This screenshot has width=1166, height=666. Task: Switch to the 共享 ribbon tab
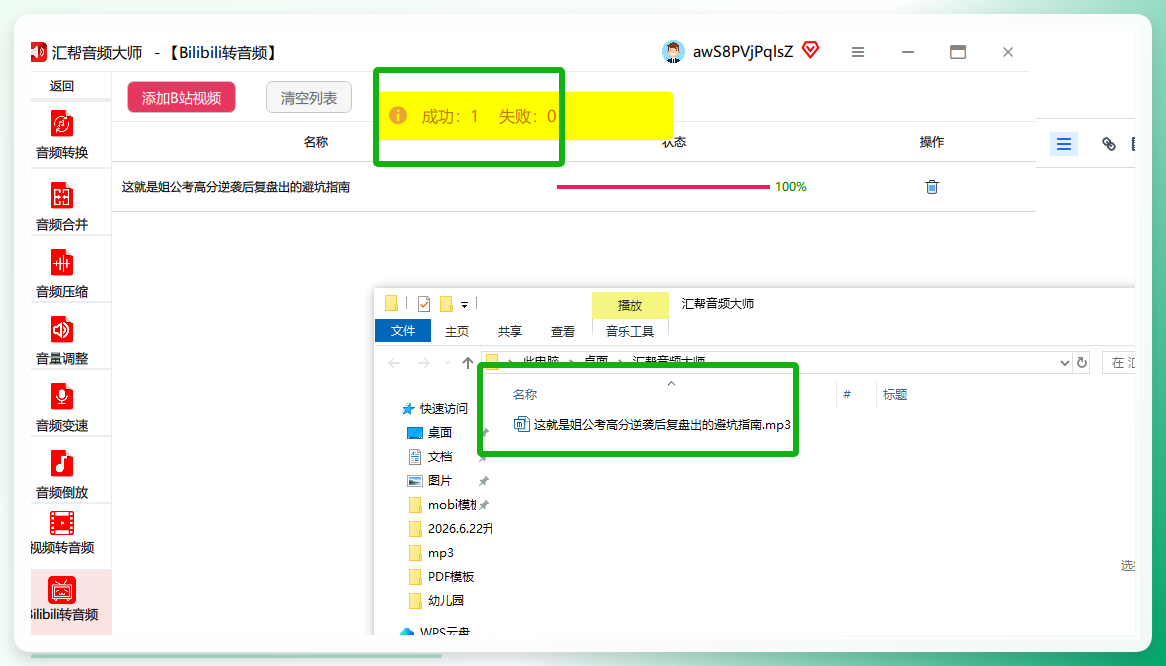pos(510,331)
